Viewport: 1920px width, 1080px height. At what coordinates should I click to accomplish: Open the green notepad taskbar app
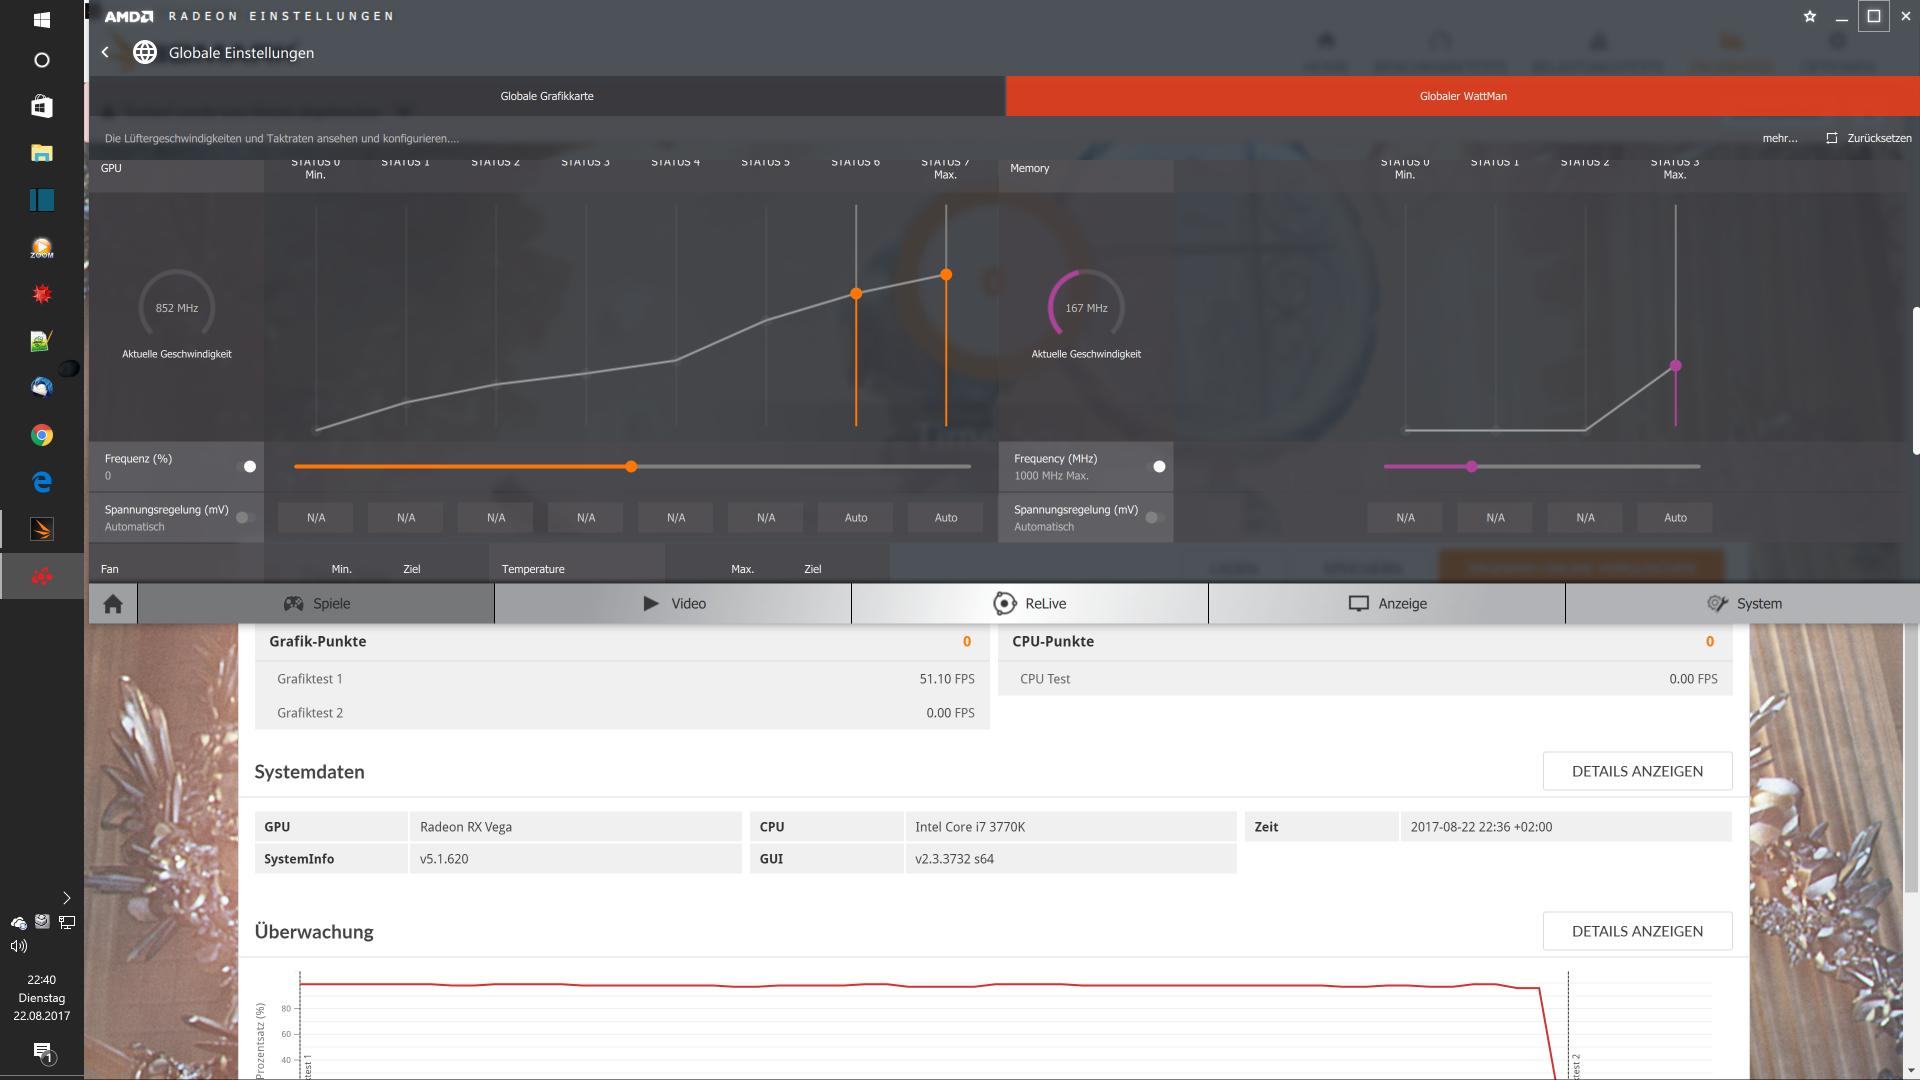(x=41, y=341)
